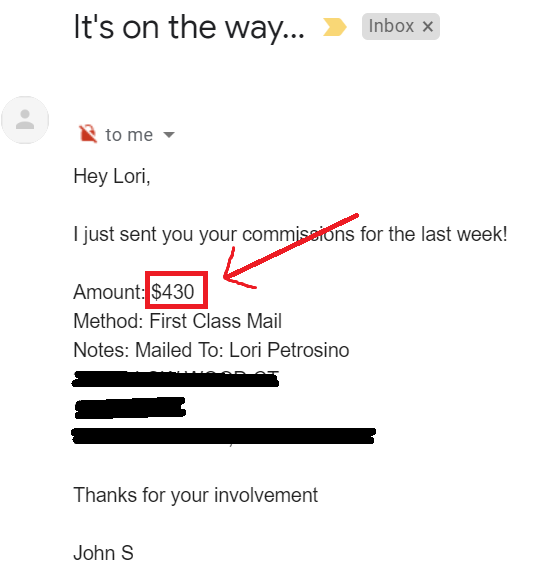Click the short middle blacked-out bar

tap(130, 408)
